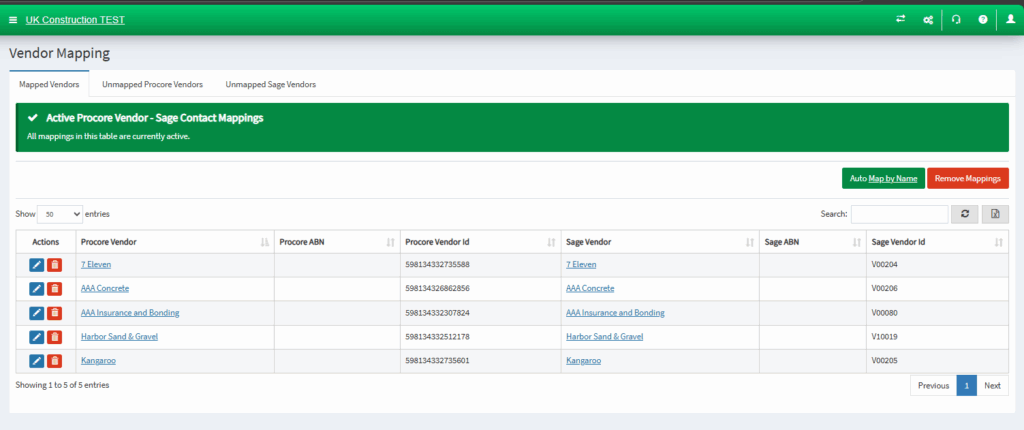Click the Auto Map by Name button

click(884, 178)
